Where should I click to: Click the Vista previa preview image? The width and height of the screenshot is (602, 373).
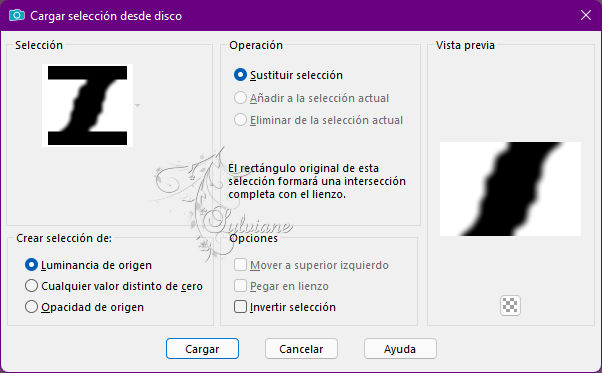[x=510, y=189]
